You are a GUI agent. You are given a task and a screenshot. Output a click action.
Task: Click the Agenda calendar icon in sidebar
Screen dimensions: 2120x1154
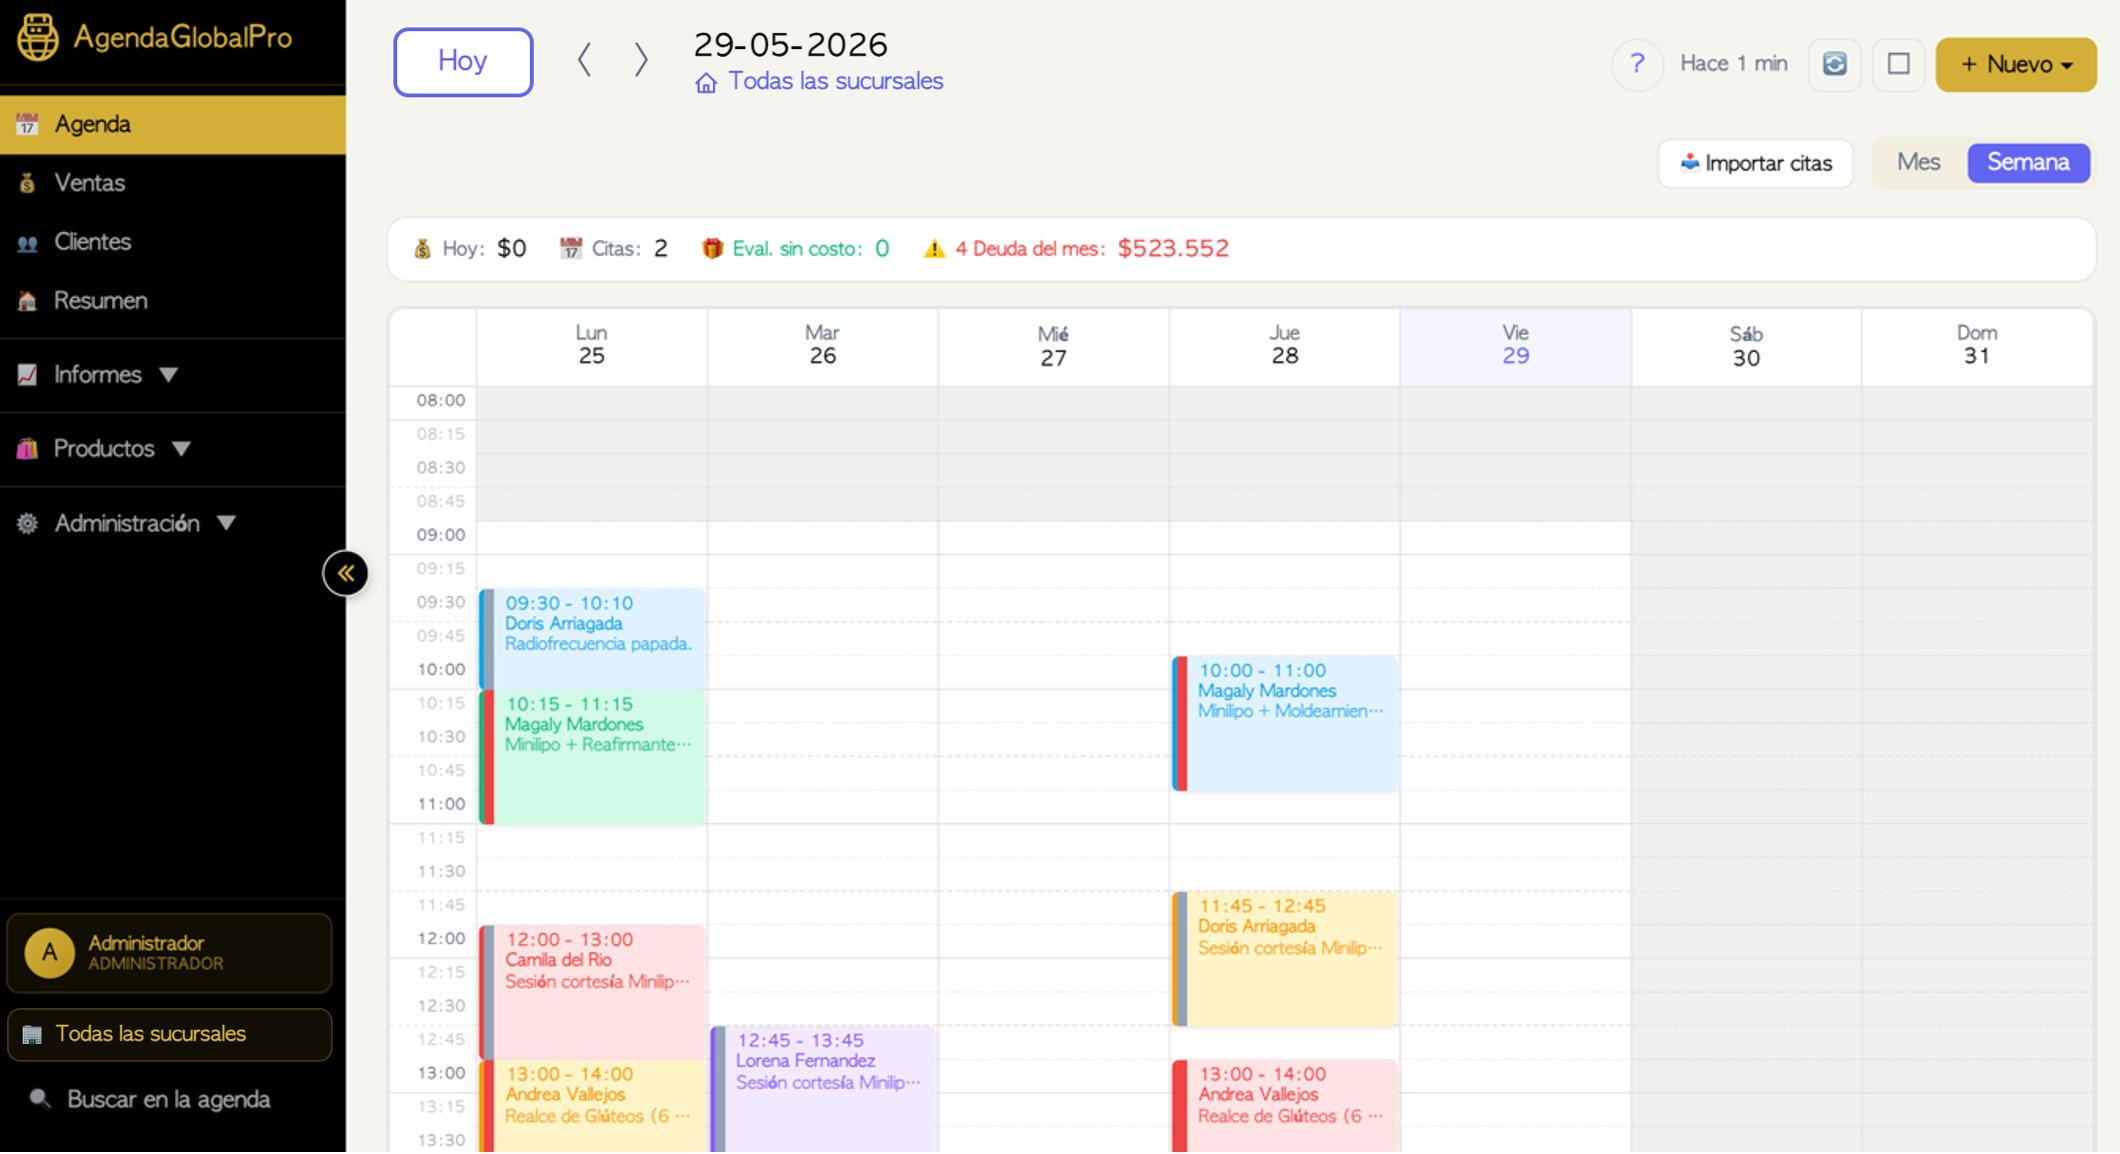[x=27, y=124]
